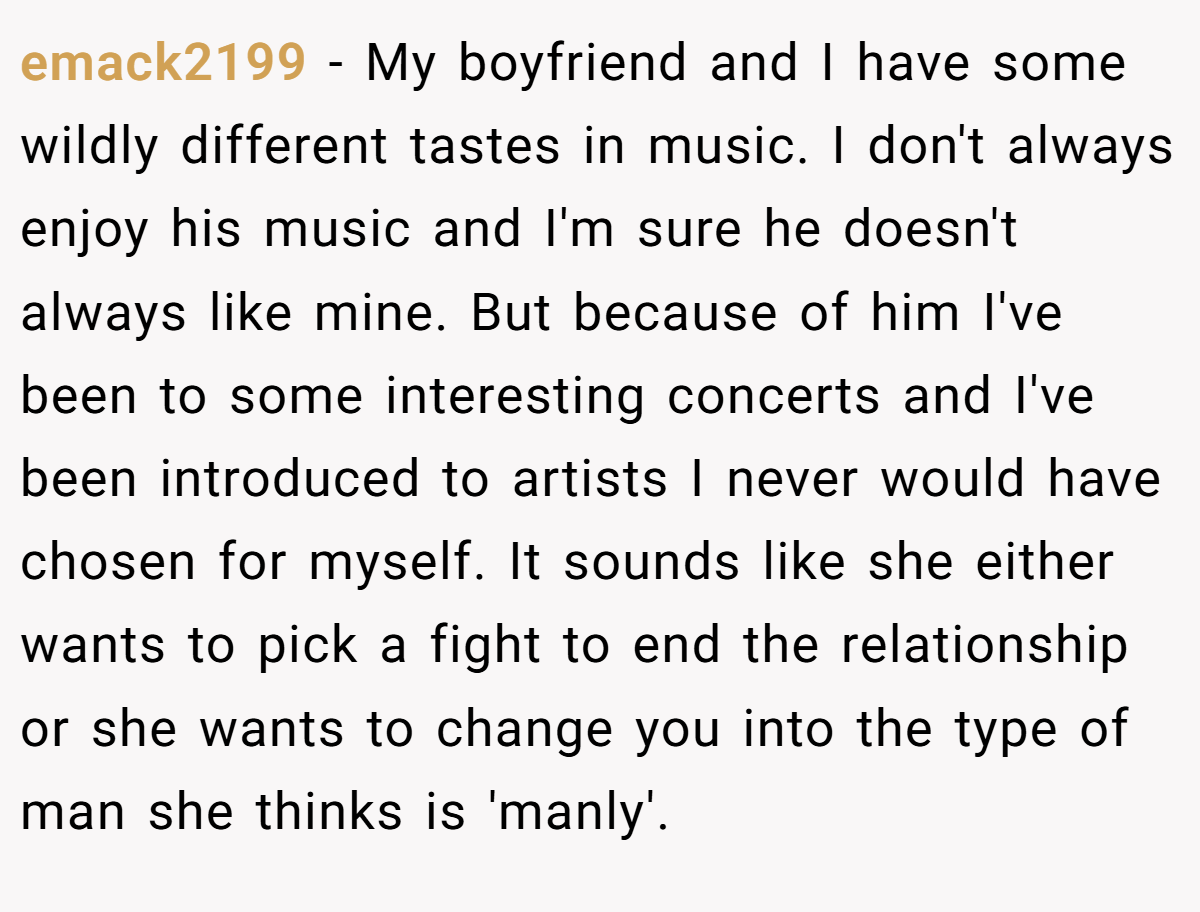Screen dimensions: 1200x912
Task: Click the word 'boyfriend' in the comment
Action: (572, 64)
